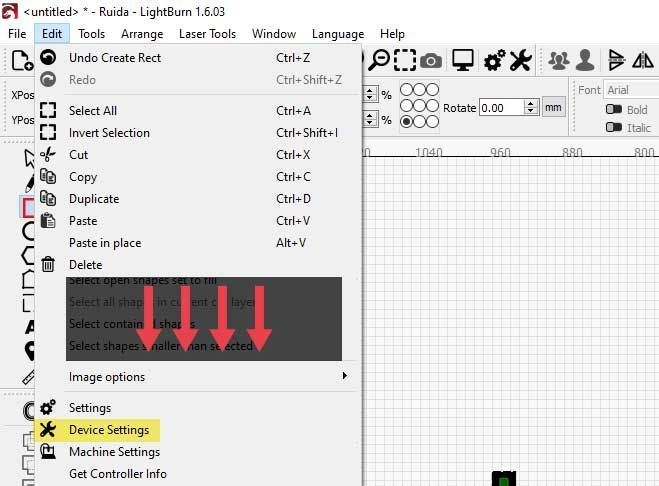Click the Undo arrow icon in menu
This screenshot has height=486, width=659.
coord(48,57)
